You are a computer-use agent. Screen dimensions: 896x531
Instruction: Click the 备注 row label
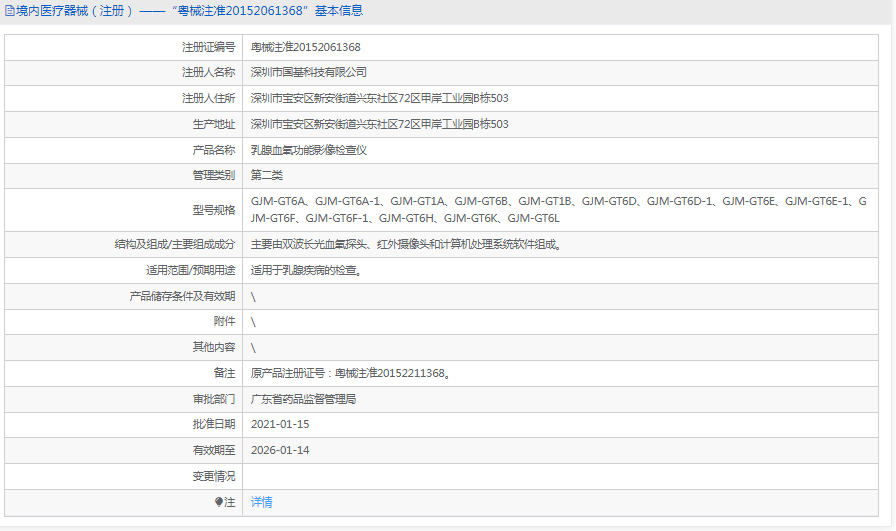pyautogui.click(x=225, y=373)
